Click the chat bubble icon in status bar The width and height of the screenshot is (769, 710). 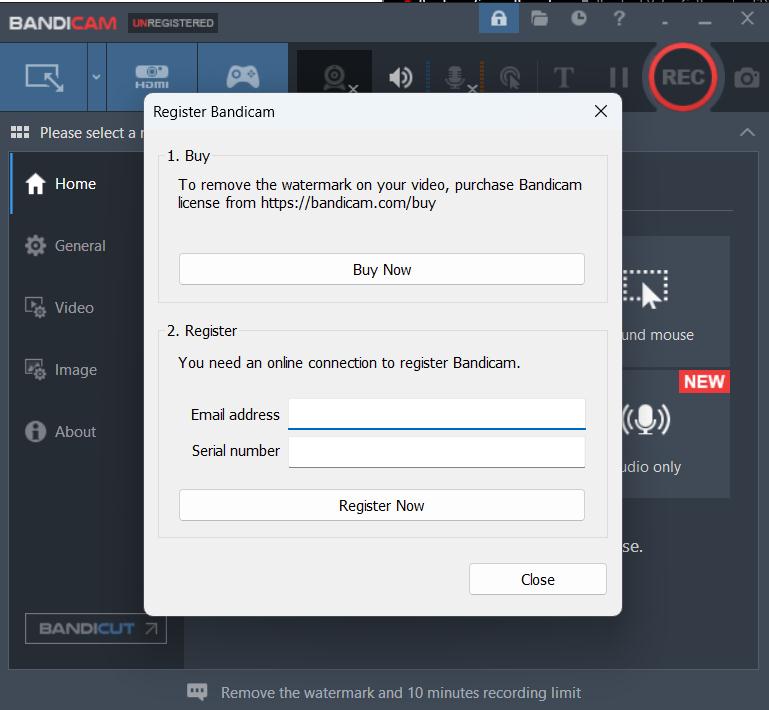pos(197,692)
